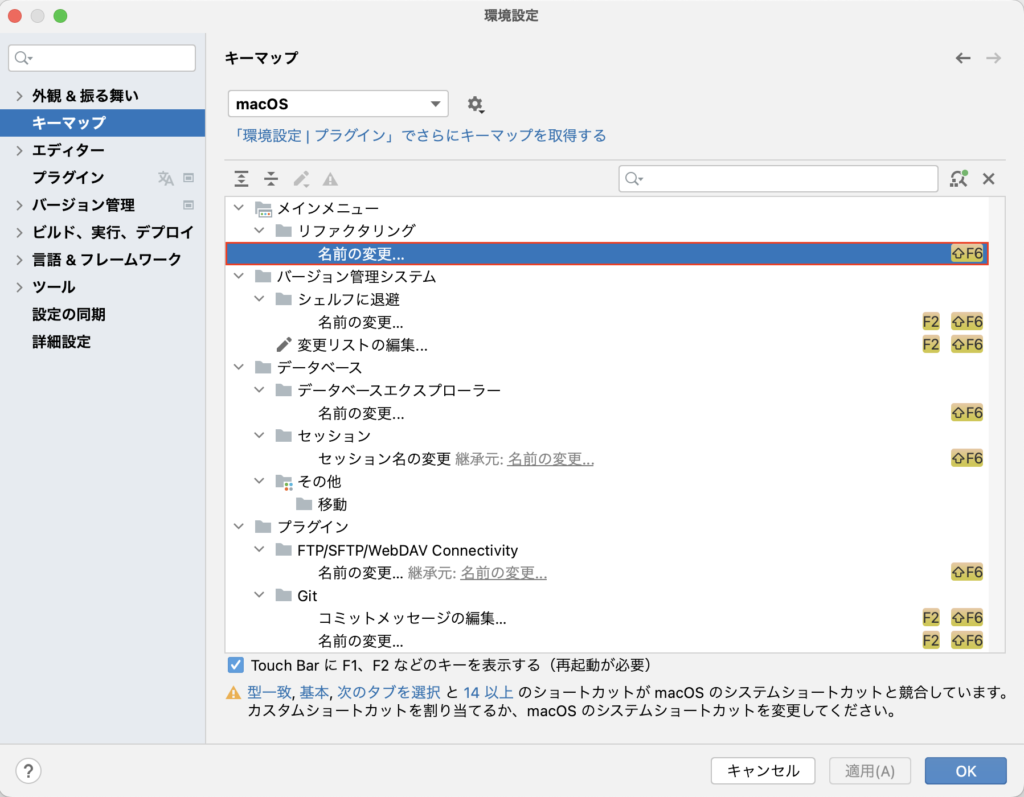
Task: Click the キャンセル button
Action: 763,771
